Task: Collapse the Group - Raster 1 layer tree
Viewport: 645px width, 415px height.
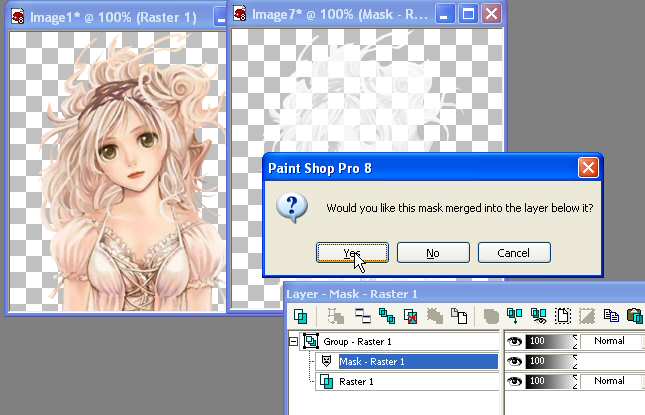Action: [x=293, y=341]
